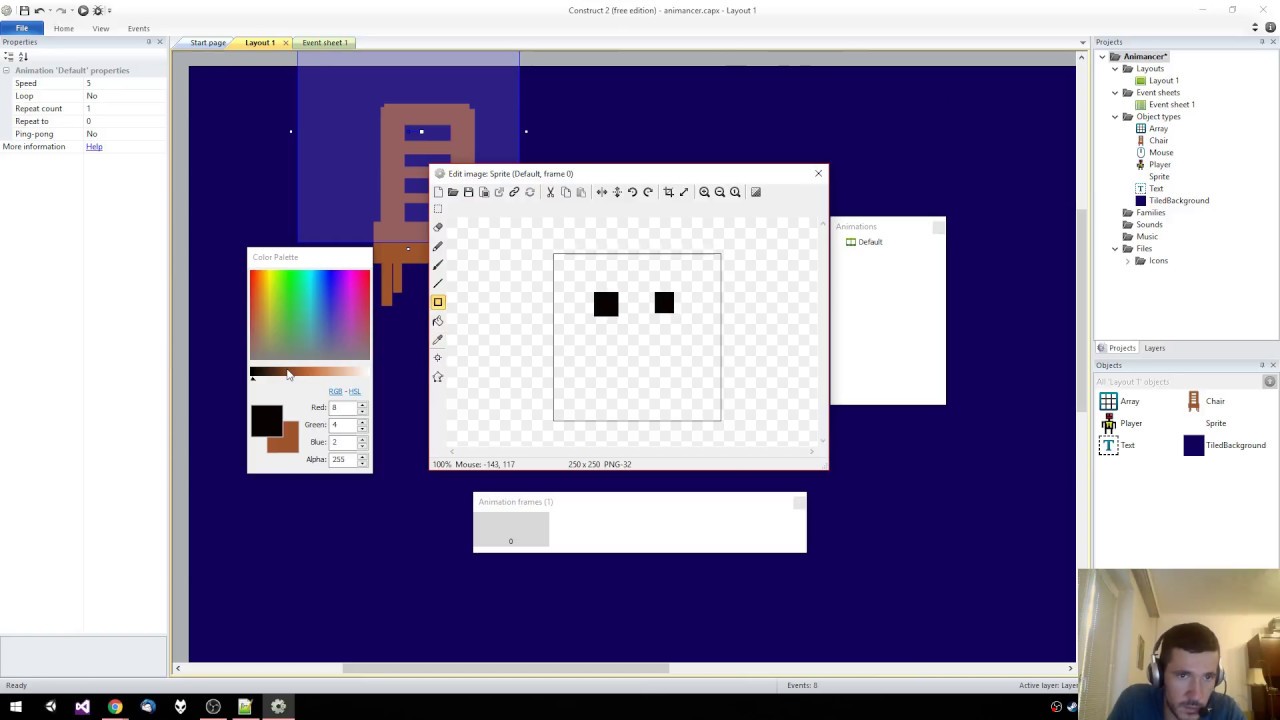Open the File menu
Screen dimensions: 1280x720
22,28
